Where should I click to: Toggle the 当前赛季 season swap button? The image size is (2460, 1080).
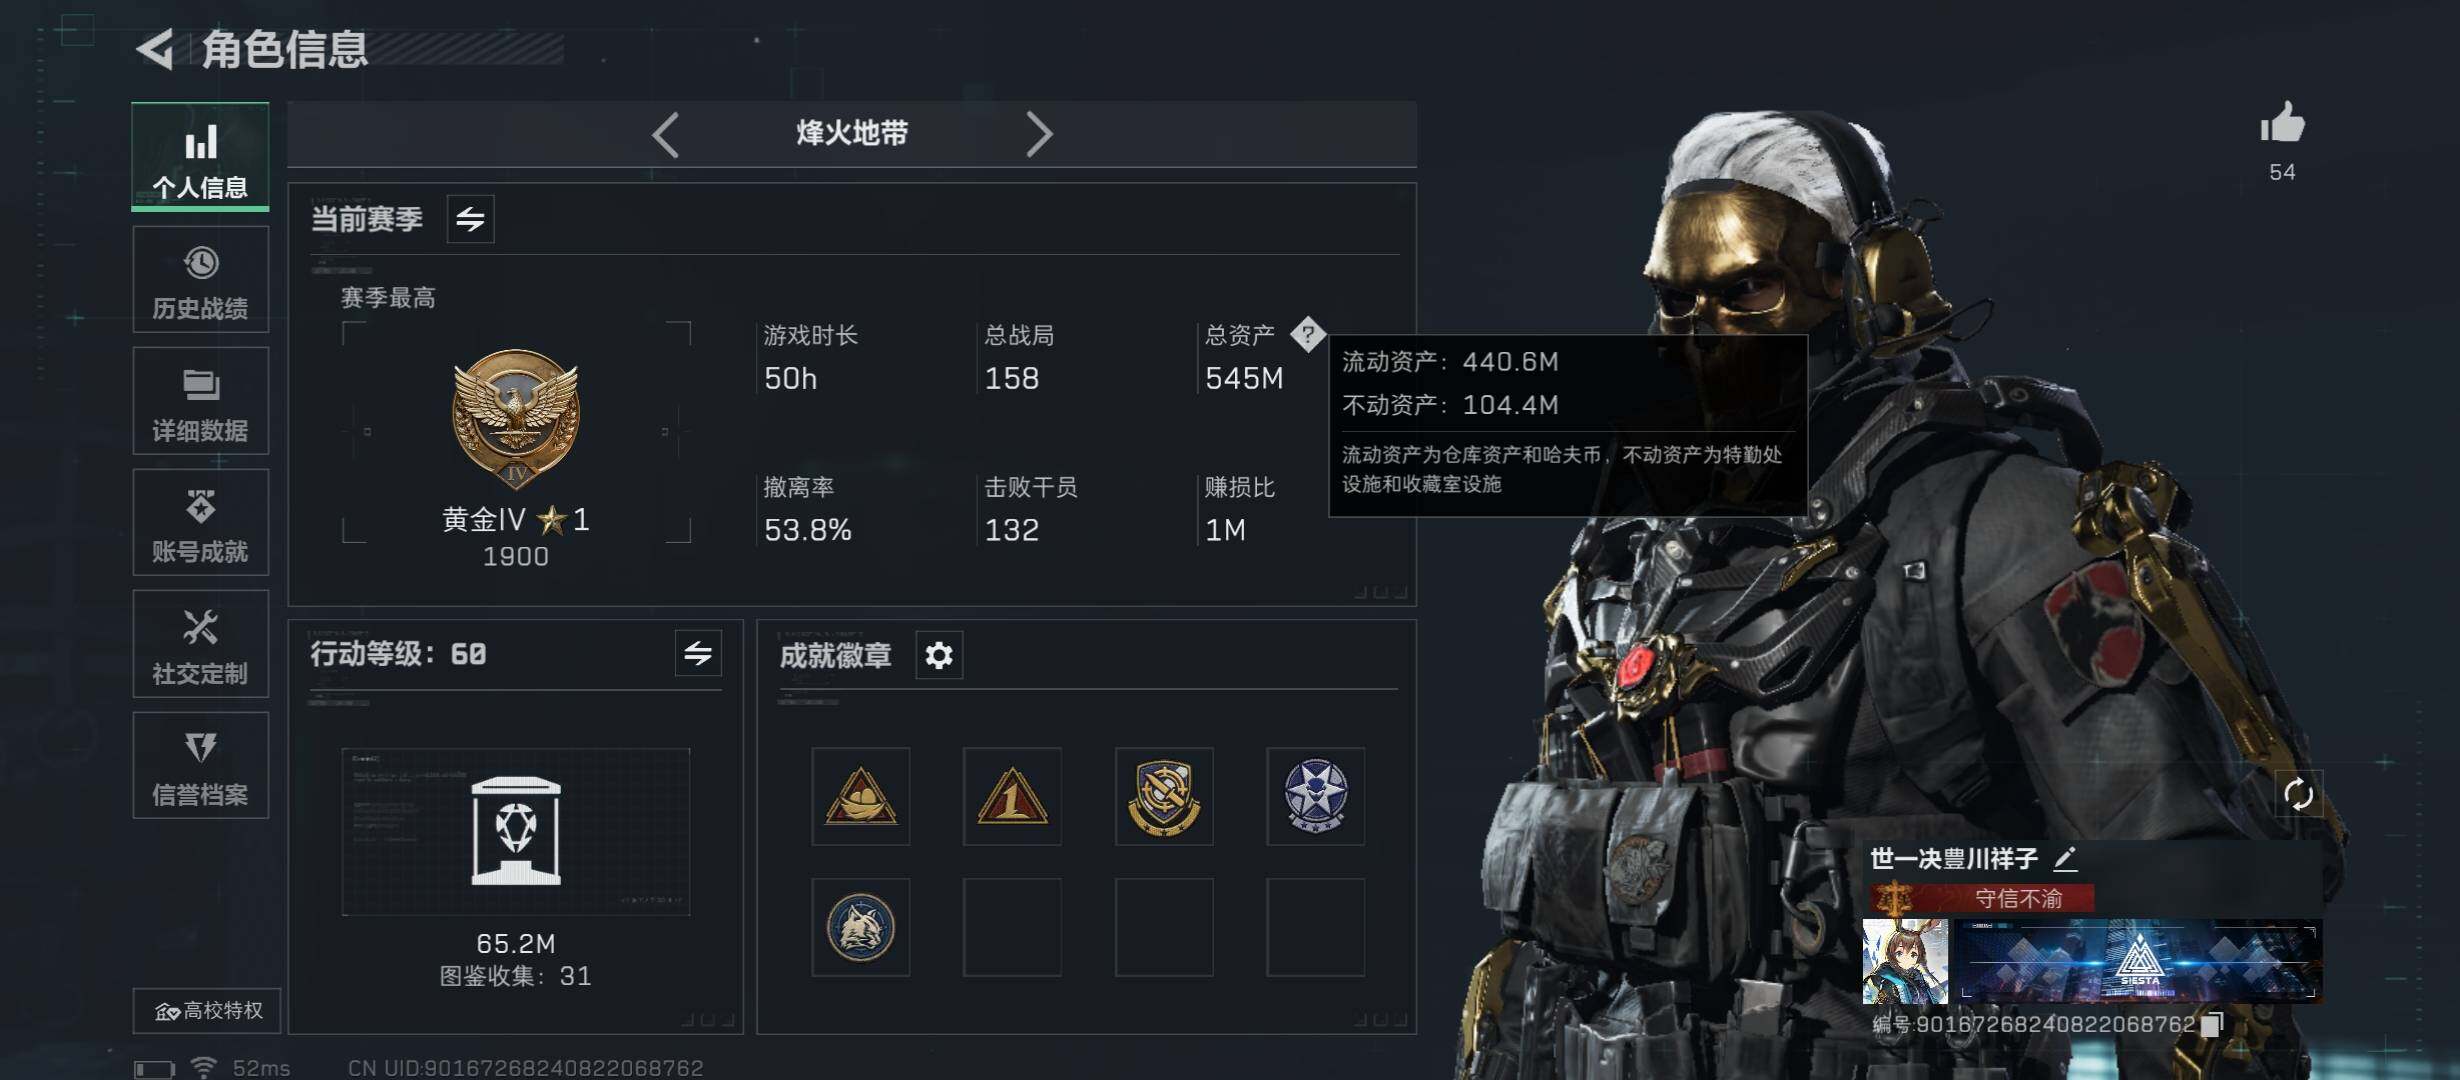click(470, 218)
